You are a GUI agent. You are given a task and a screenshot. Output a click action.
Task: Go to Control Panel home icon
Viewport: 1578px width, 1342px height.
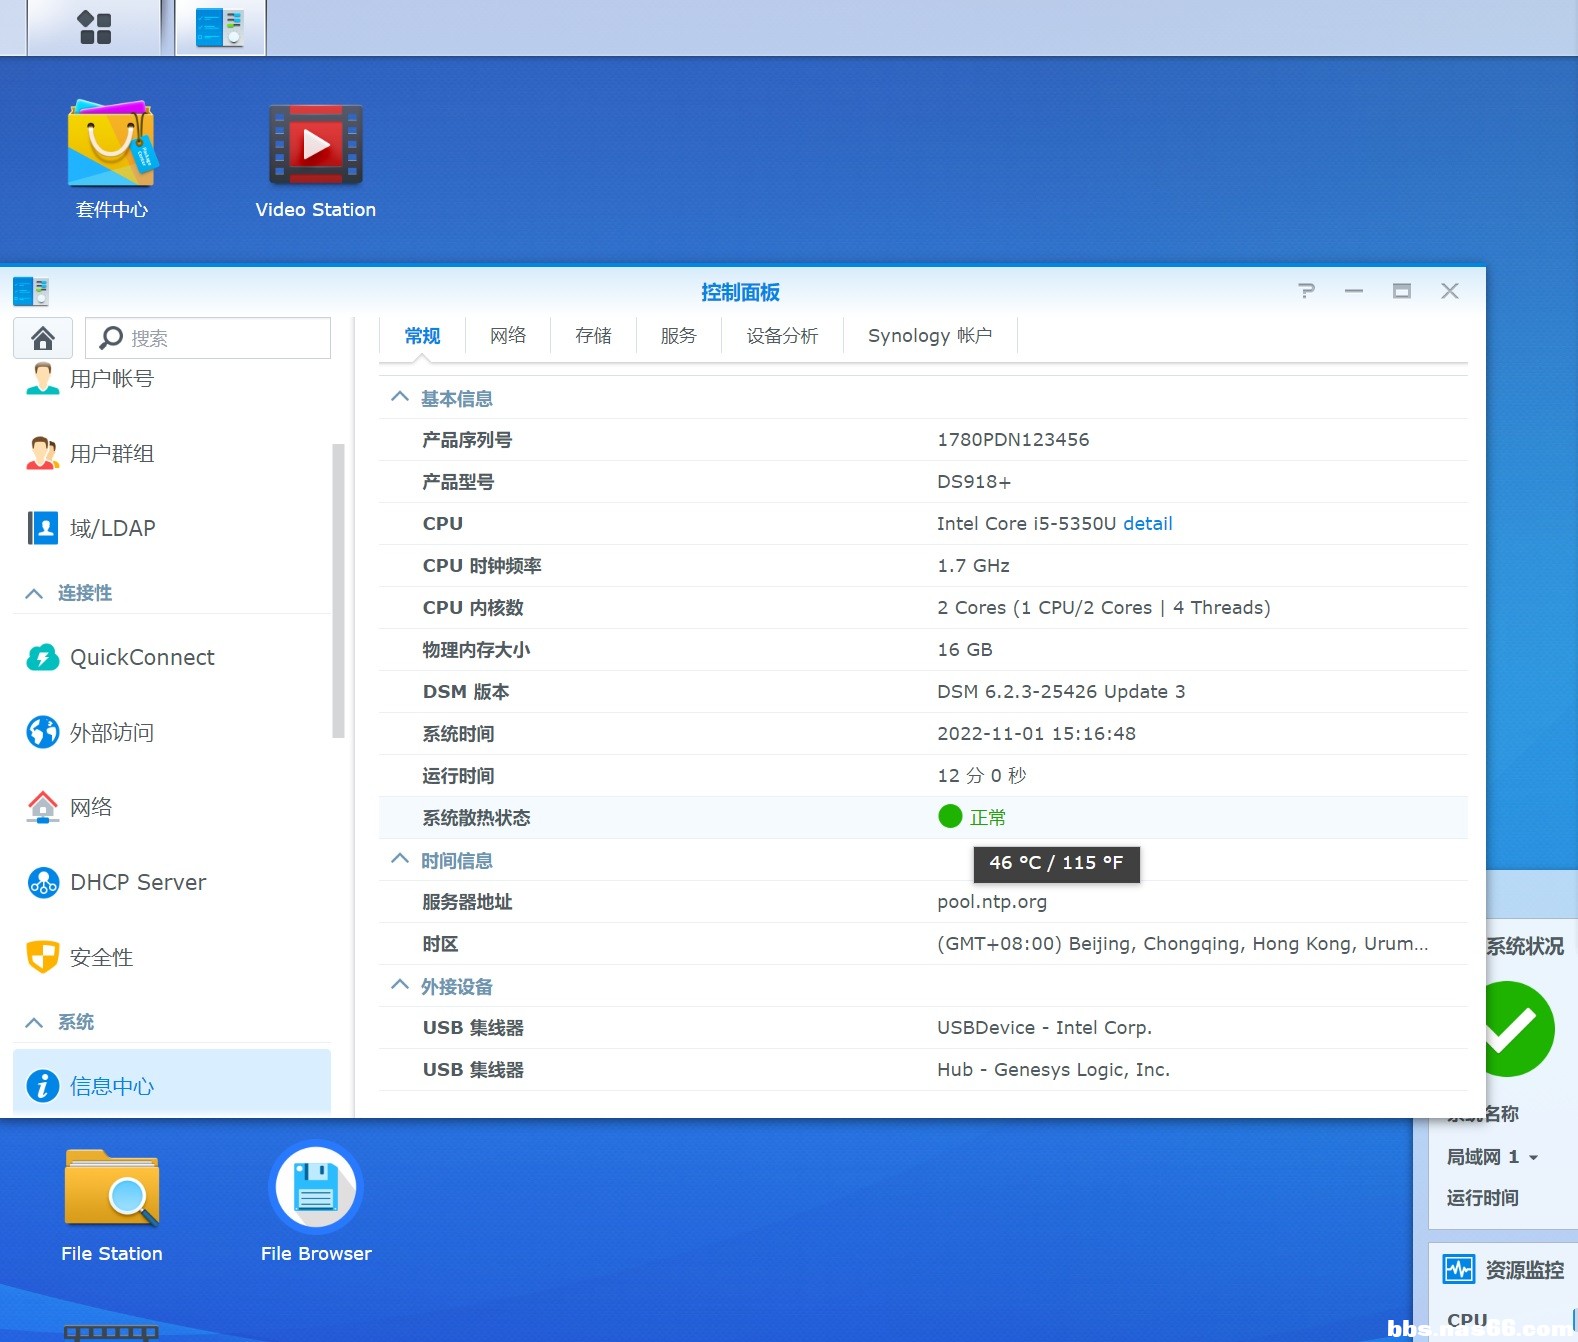pyautogui.click(x=42, y=338)
